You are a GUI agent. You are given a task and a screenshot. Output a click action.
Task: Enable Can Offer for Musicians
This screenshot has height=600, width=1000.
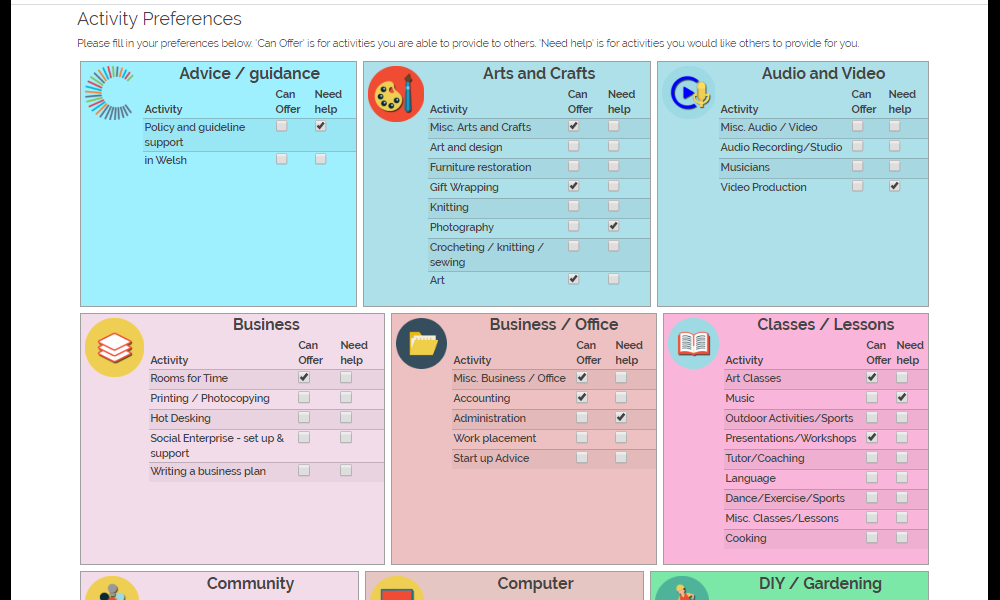click(858, 166)
